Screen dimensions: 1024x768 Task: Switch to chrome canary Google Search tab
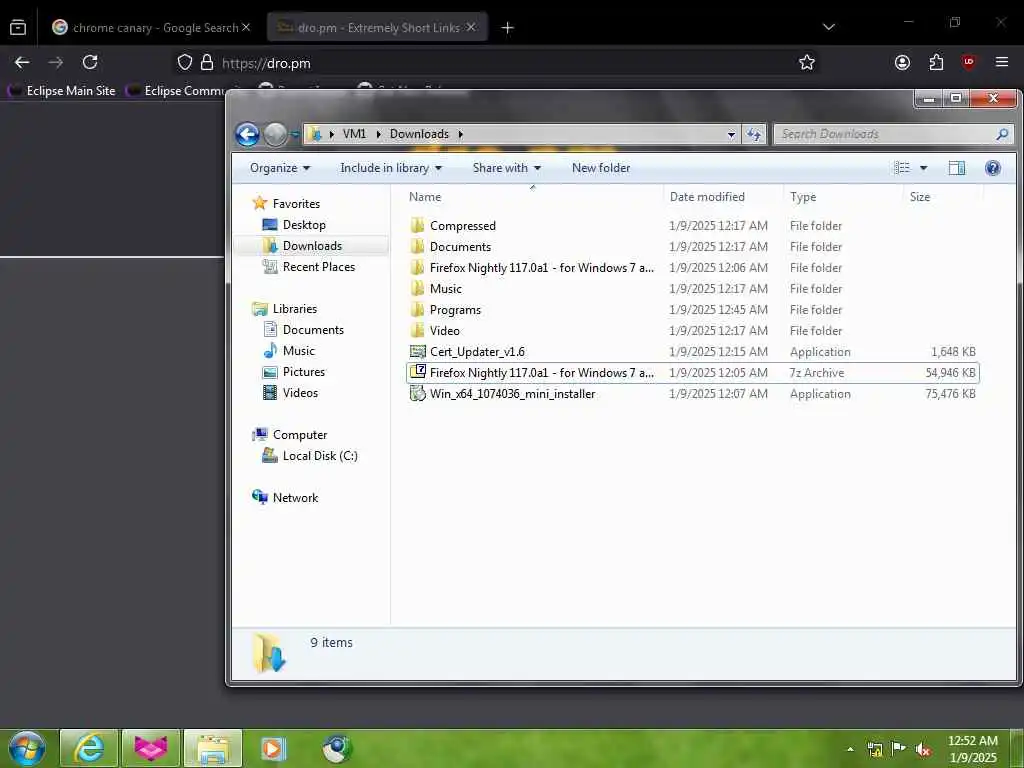coord(145,27)
